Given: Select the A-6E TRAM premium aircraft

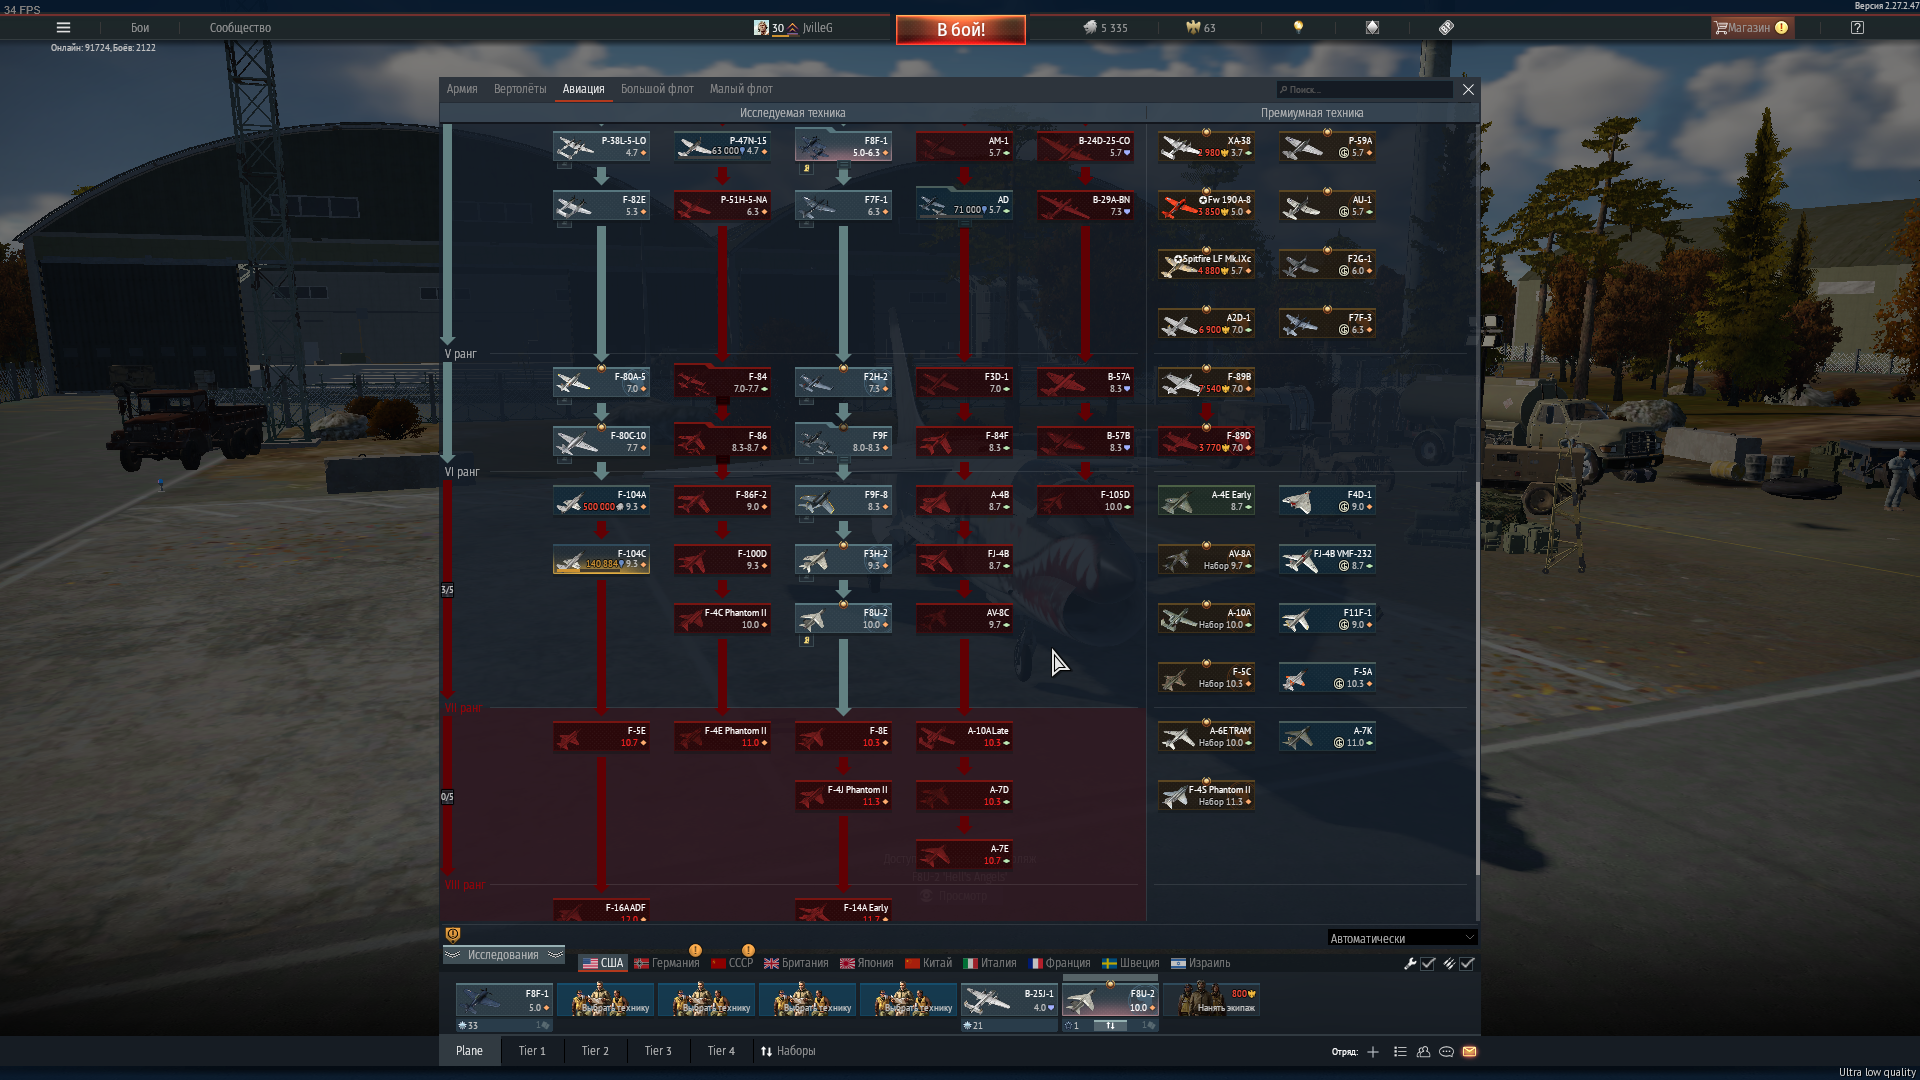Looking at the screenshot, I should (x=1206, y=737).
